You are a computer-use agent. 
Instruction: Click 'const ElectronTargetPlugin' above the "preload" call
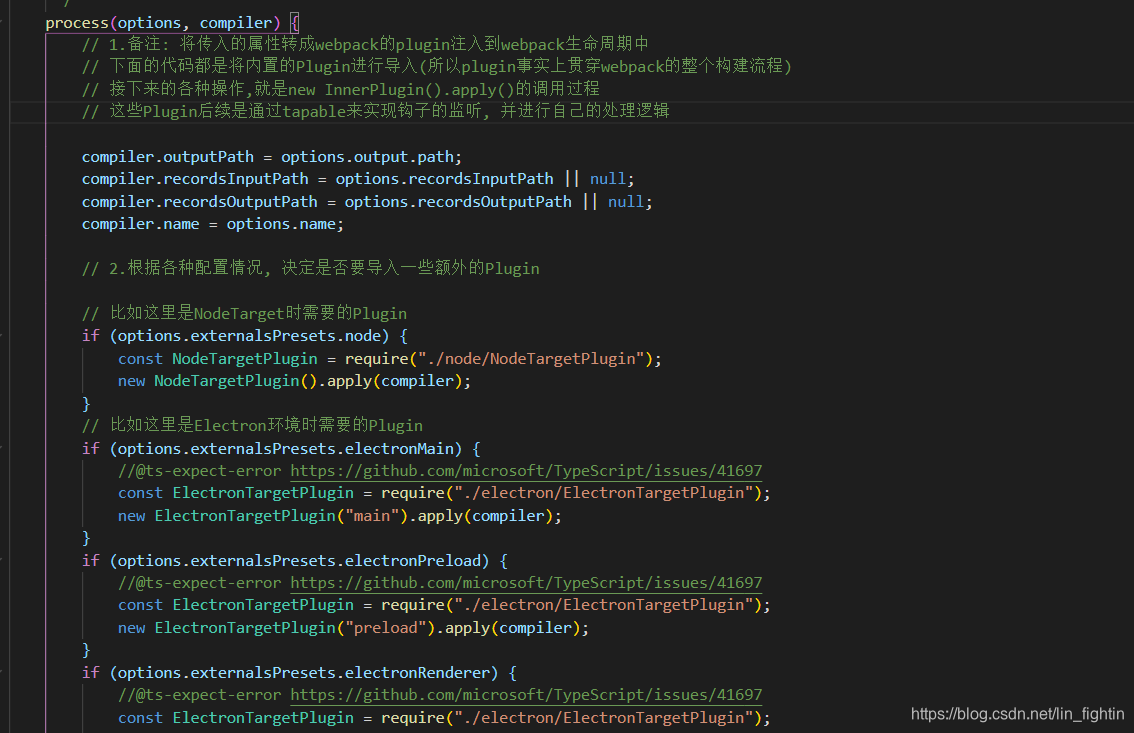click(x=236, y=605)
